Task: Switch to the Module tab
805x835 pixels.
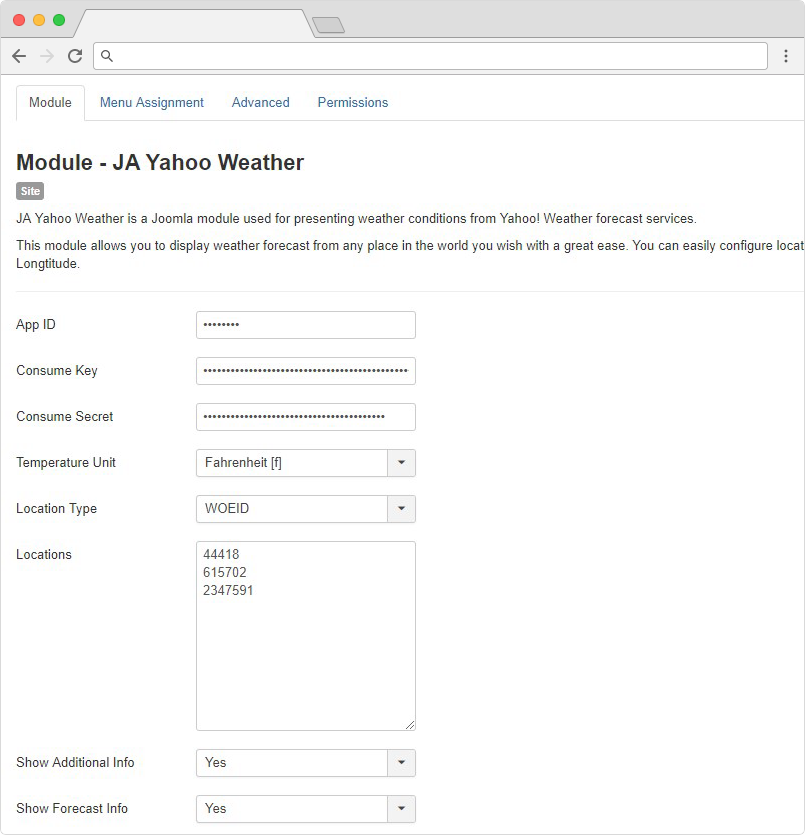Action: 50,103
